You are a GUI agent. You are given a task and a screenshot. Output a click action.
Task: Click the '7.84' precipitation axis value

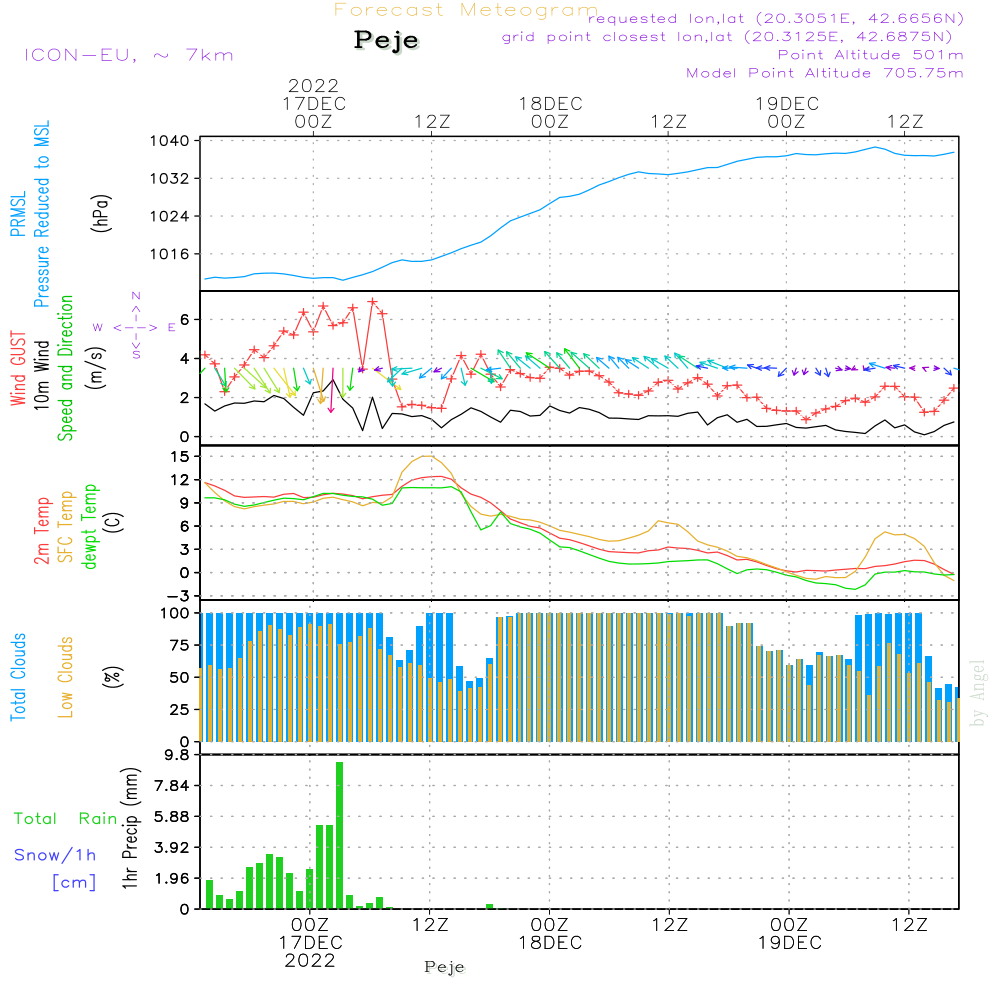point(172,786)
